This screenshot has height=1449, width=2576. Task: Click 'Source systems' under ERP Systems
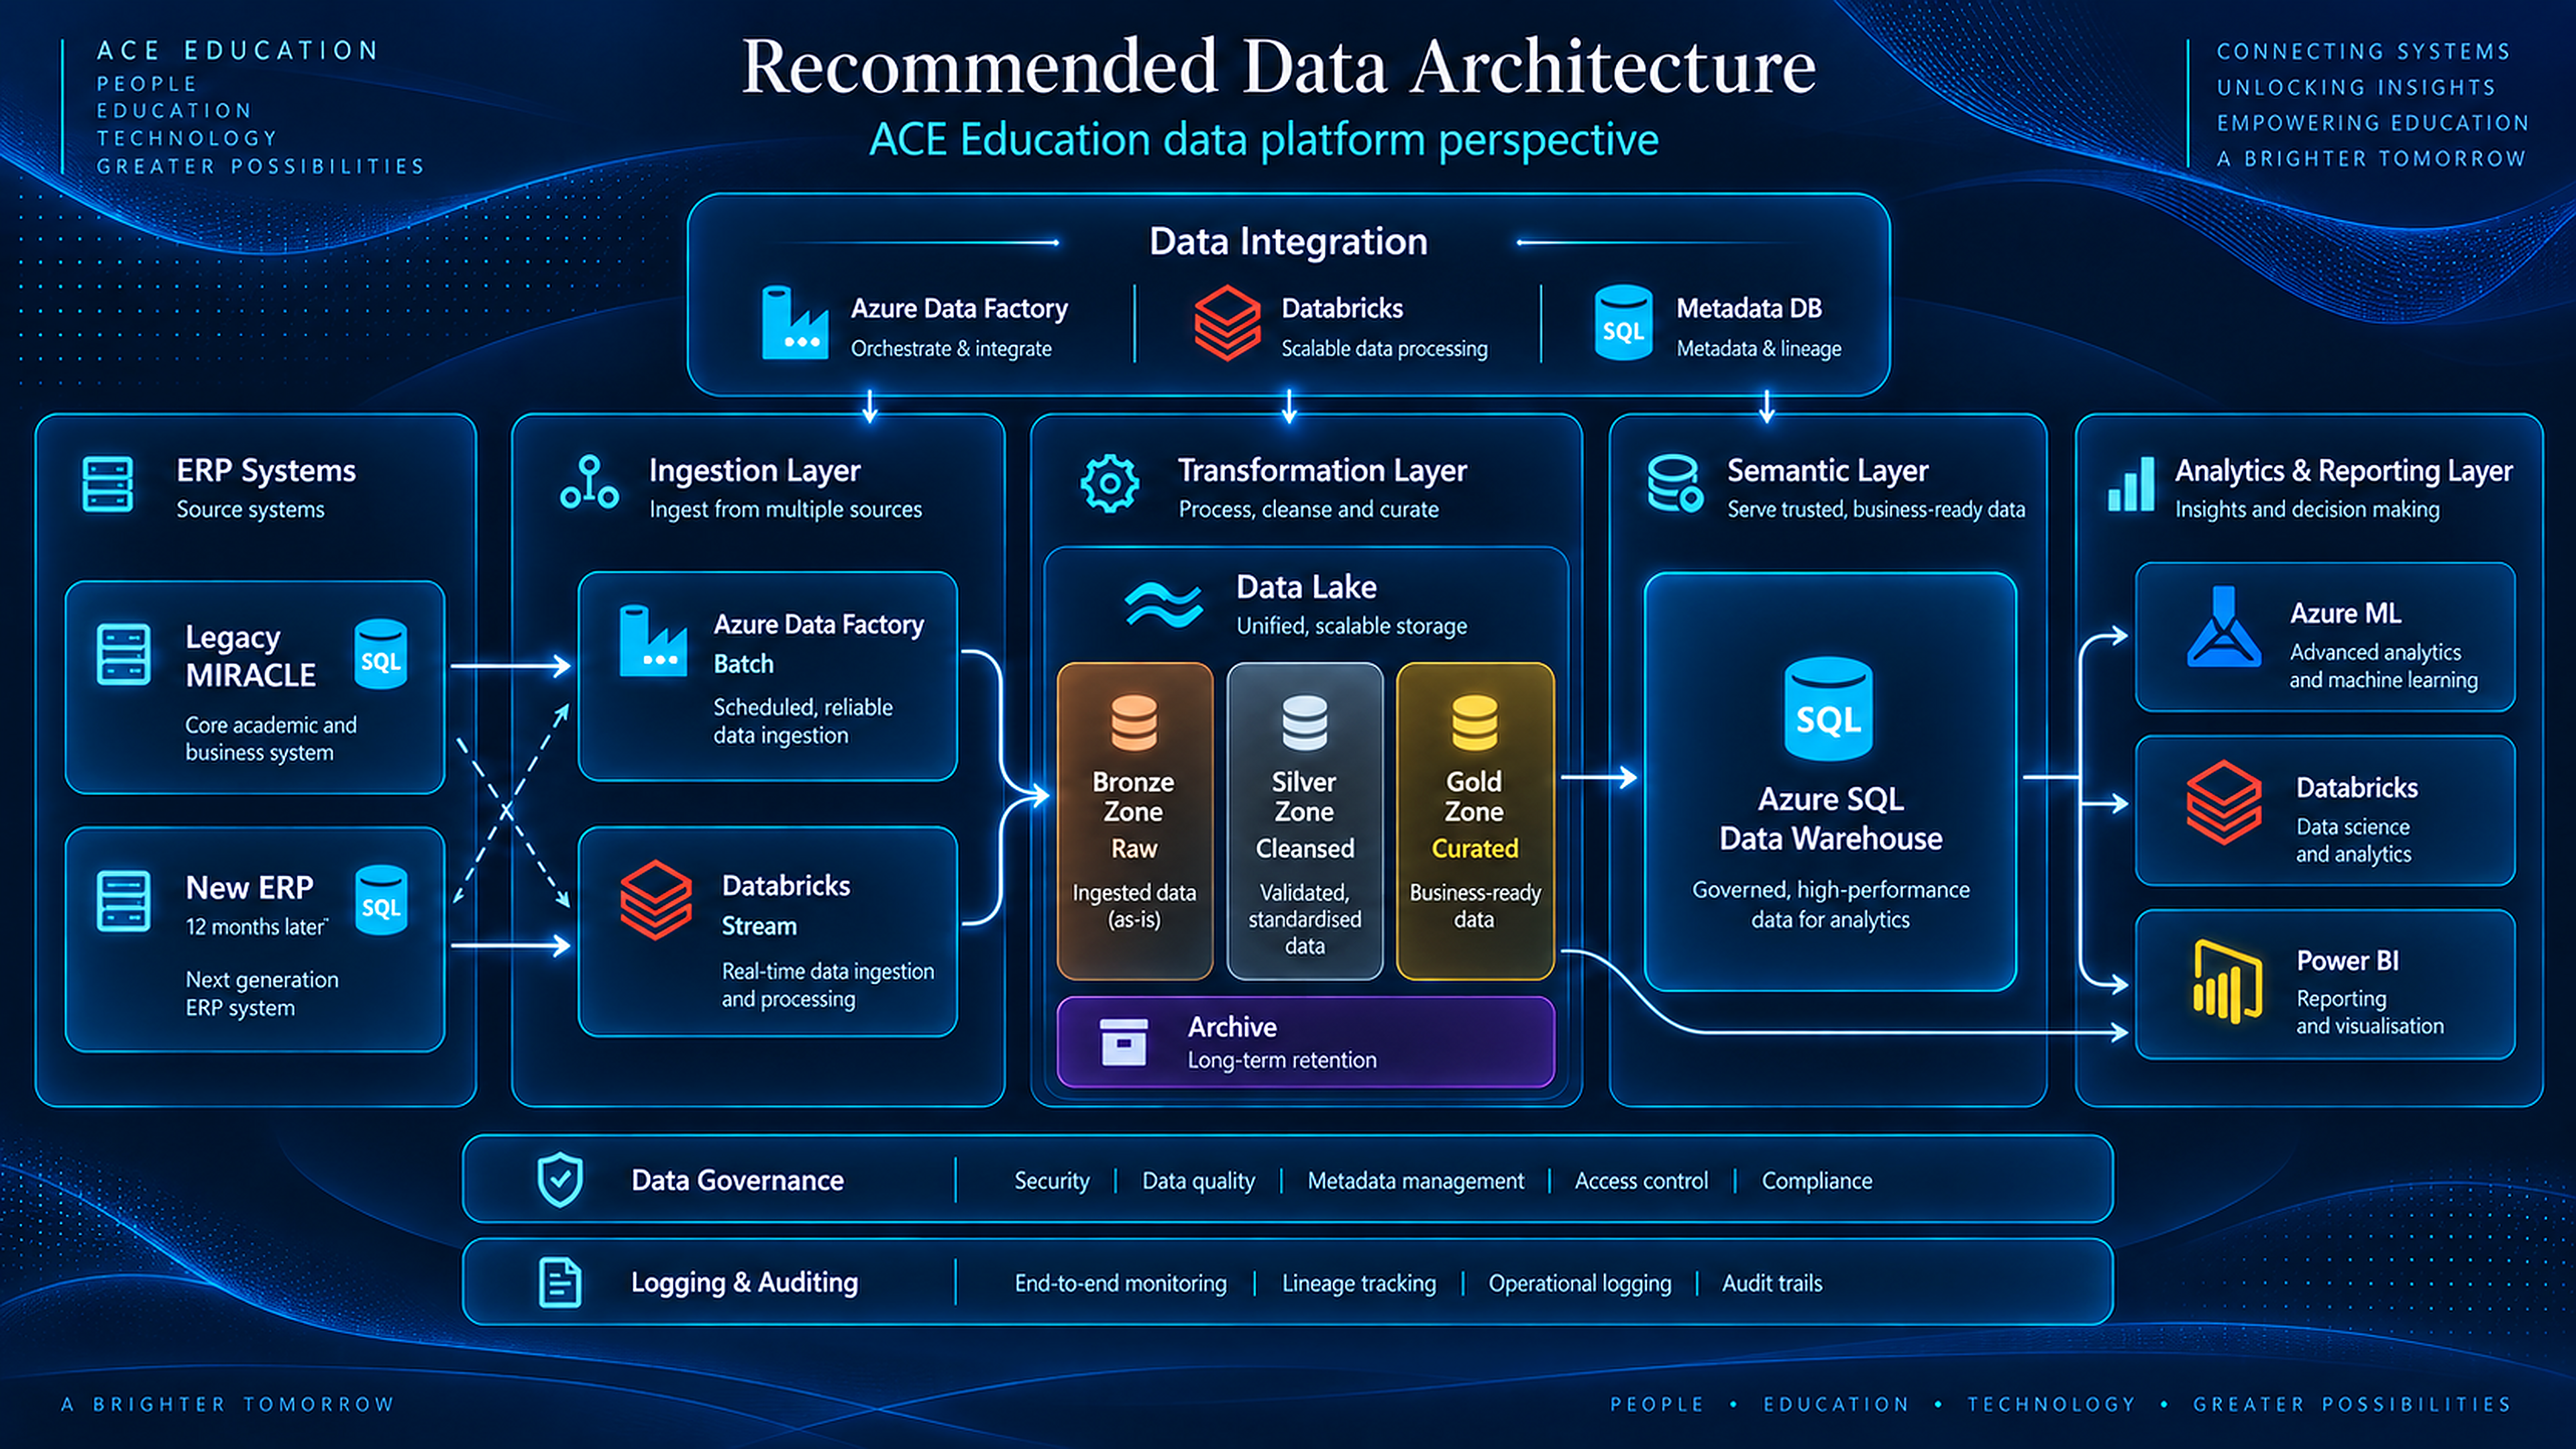[250, 509]
